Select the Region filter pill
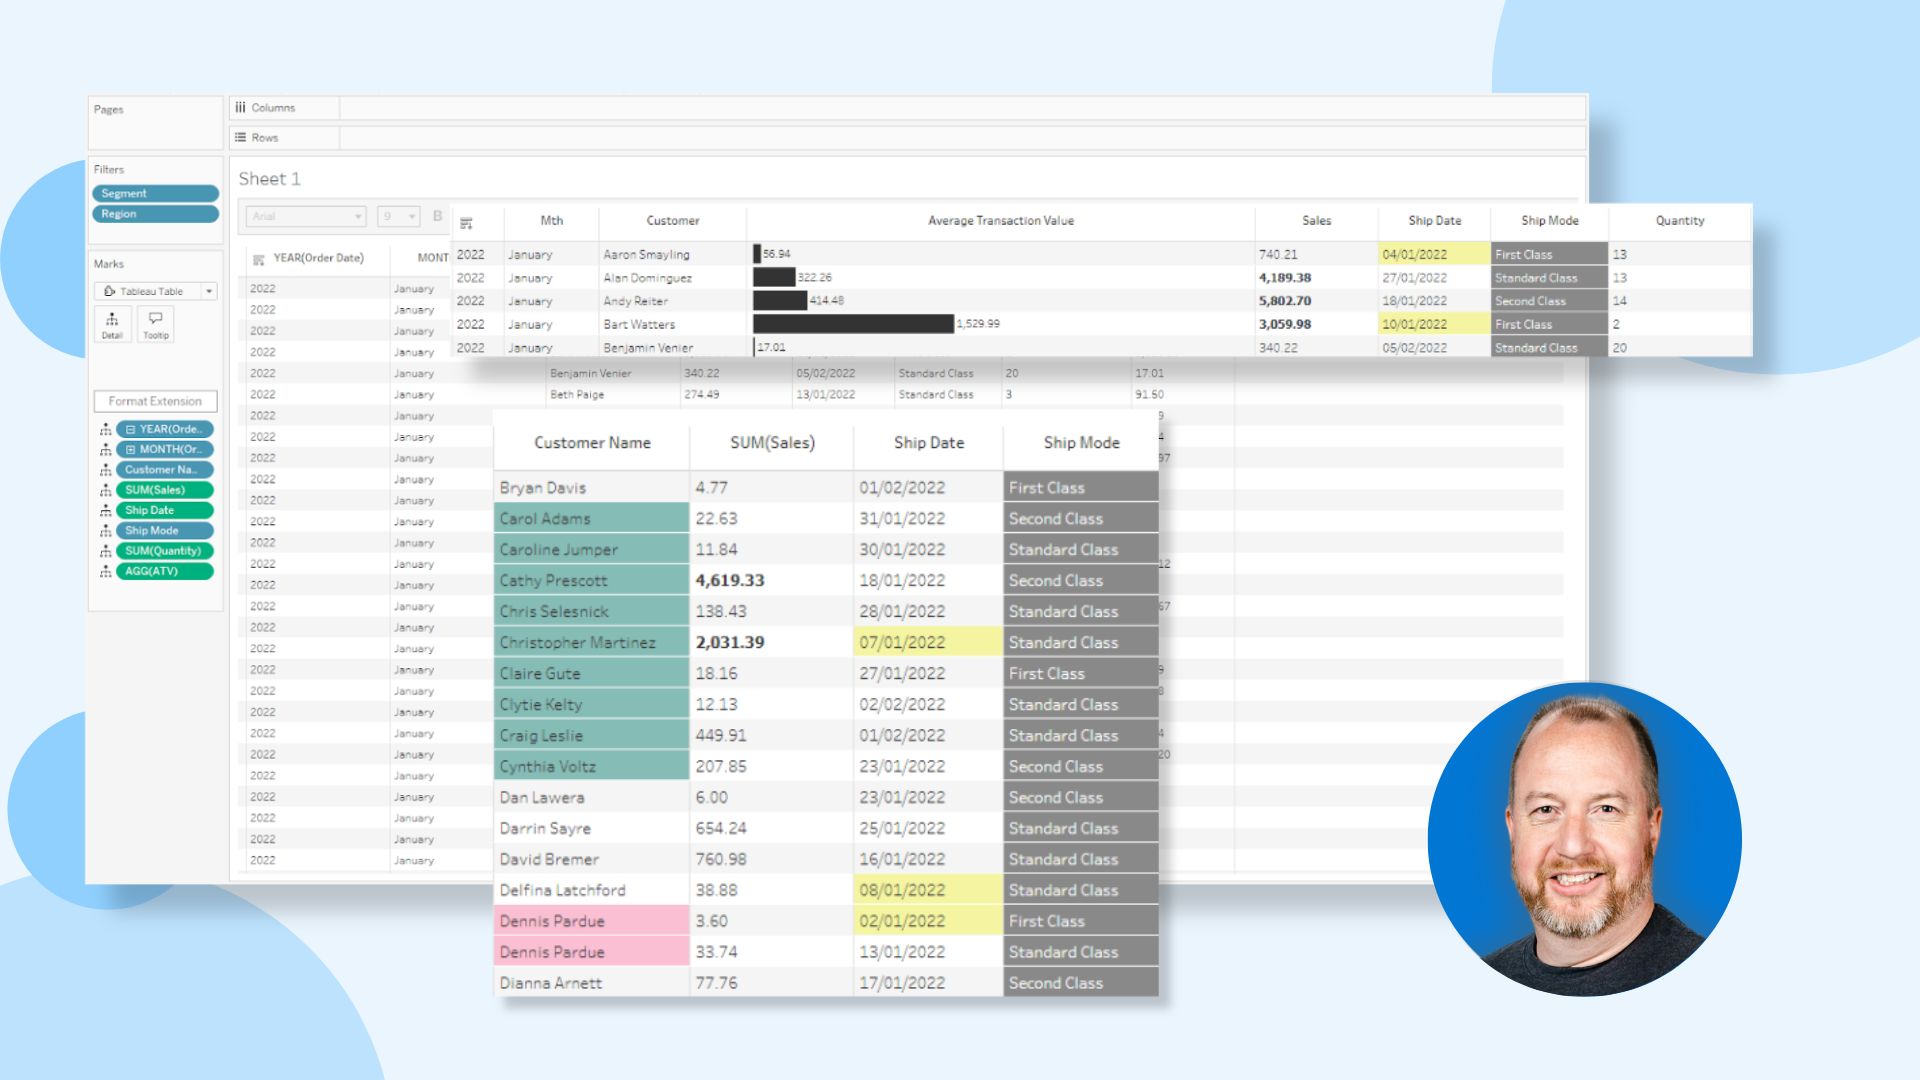1920x1080 pixels. tap(155, 214)
